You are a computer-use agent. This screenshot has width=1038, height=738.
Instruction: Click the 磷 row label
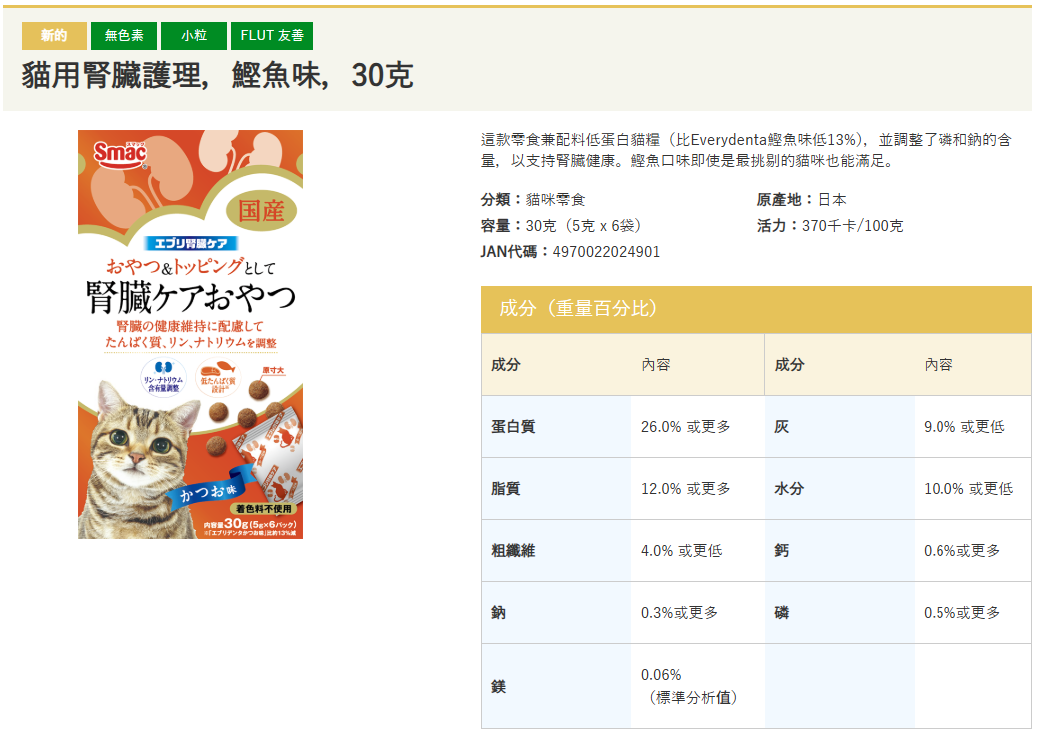782,613
